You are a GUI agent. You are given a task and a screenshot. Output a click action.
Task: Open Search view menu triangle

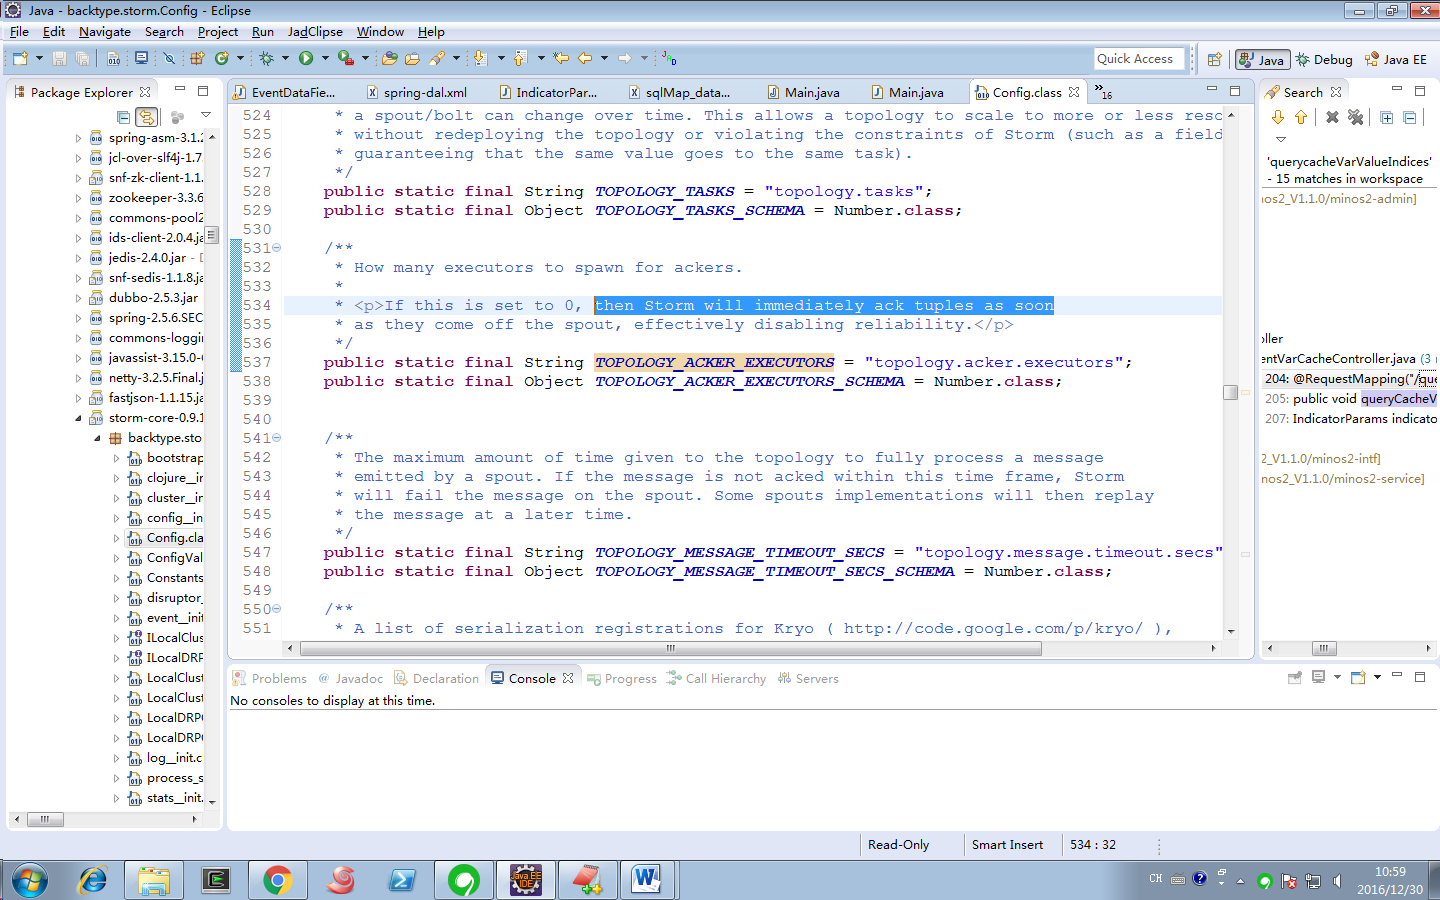coord(1280,140)
